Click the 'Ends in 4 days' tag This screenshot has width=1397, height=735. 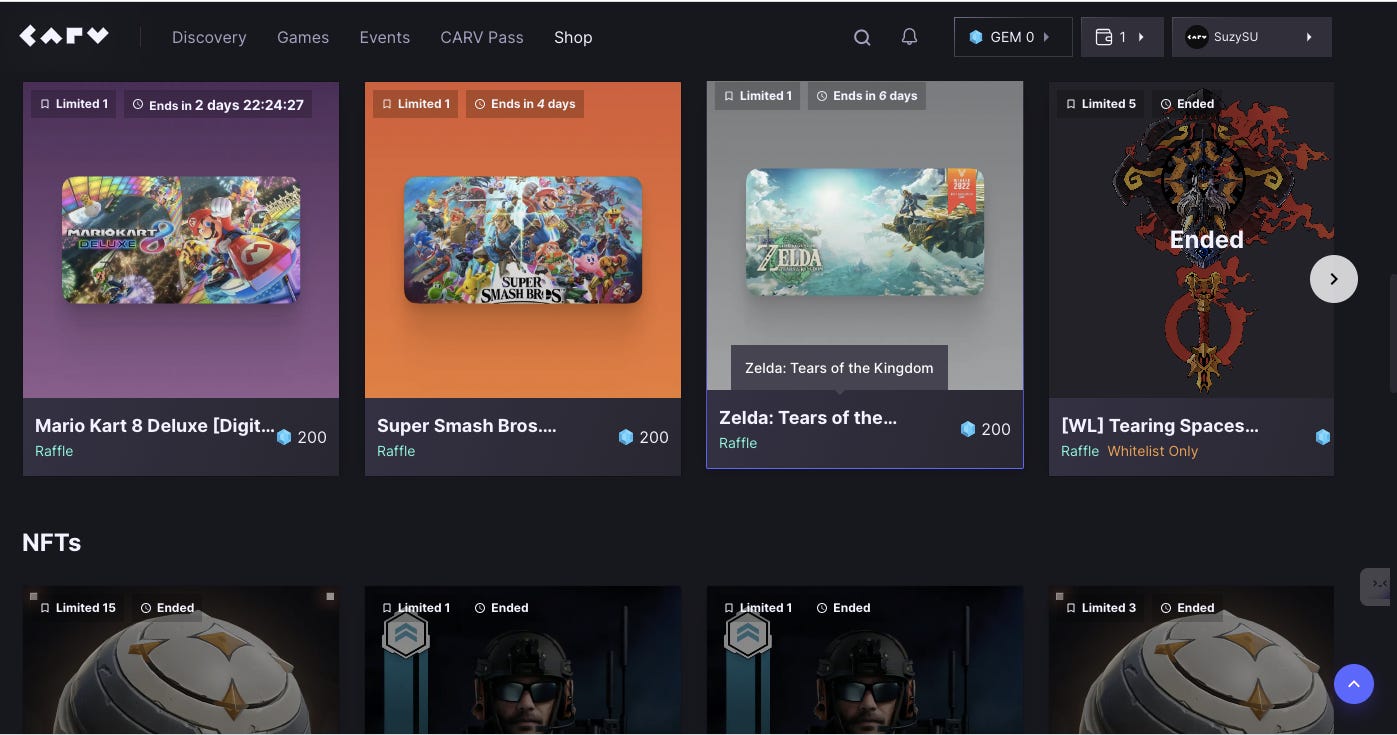click(x=525, y=104)
